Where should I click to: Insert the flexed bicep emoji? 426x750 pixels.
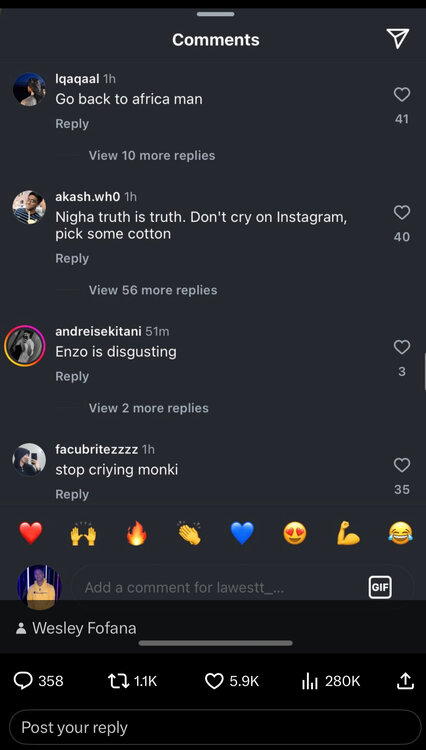pos(348,534)
